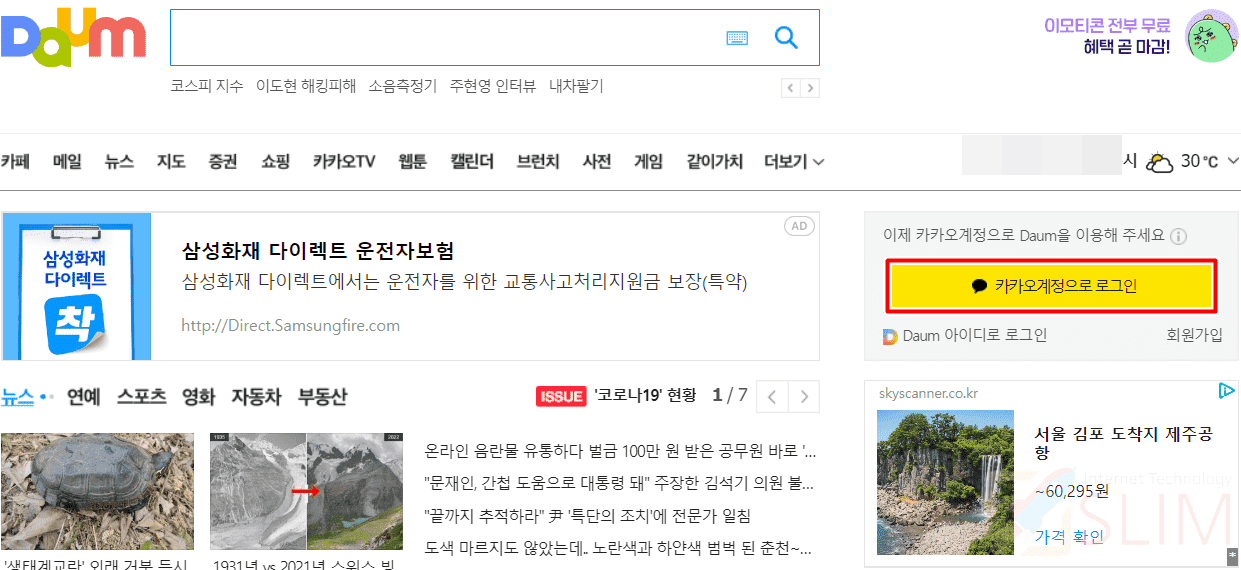Viewport: 1241px width, 570px height.
Task: Open the 메일 menu
Action: pyautogui.click(x=67, y=162)
